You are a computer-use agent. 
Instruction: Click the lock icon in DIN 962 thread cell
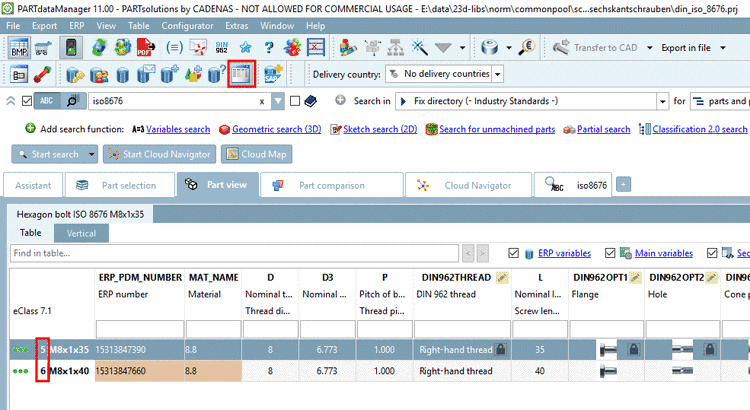pos(500,349)
